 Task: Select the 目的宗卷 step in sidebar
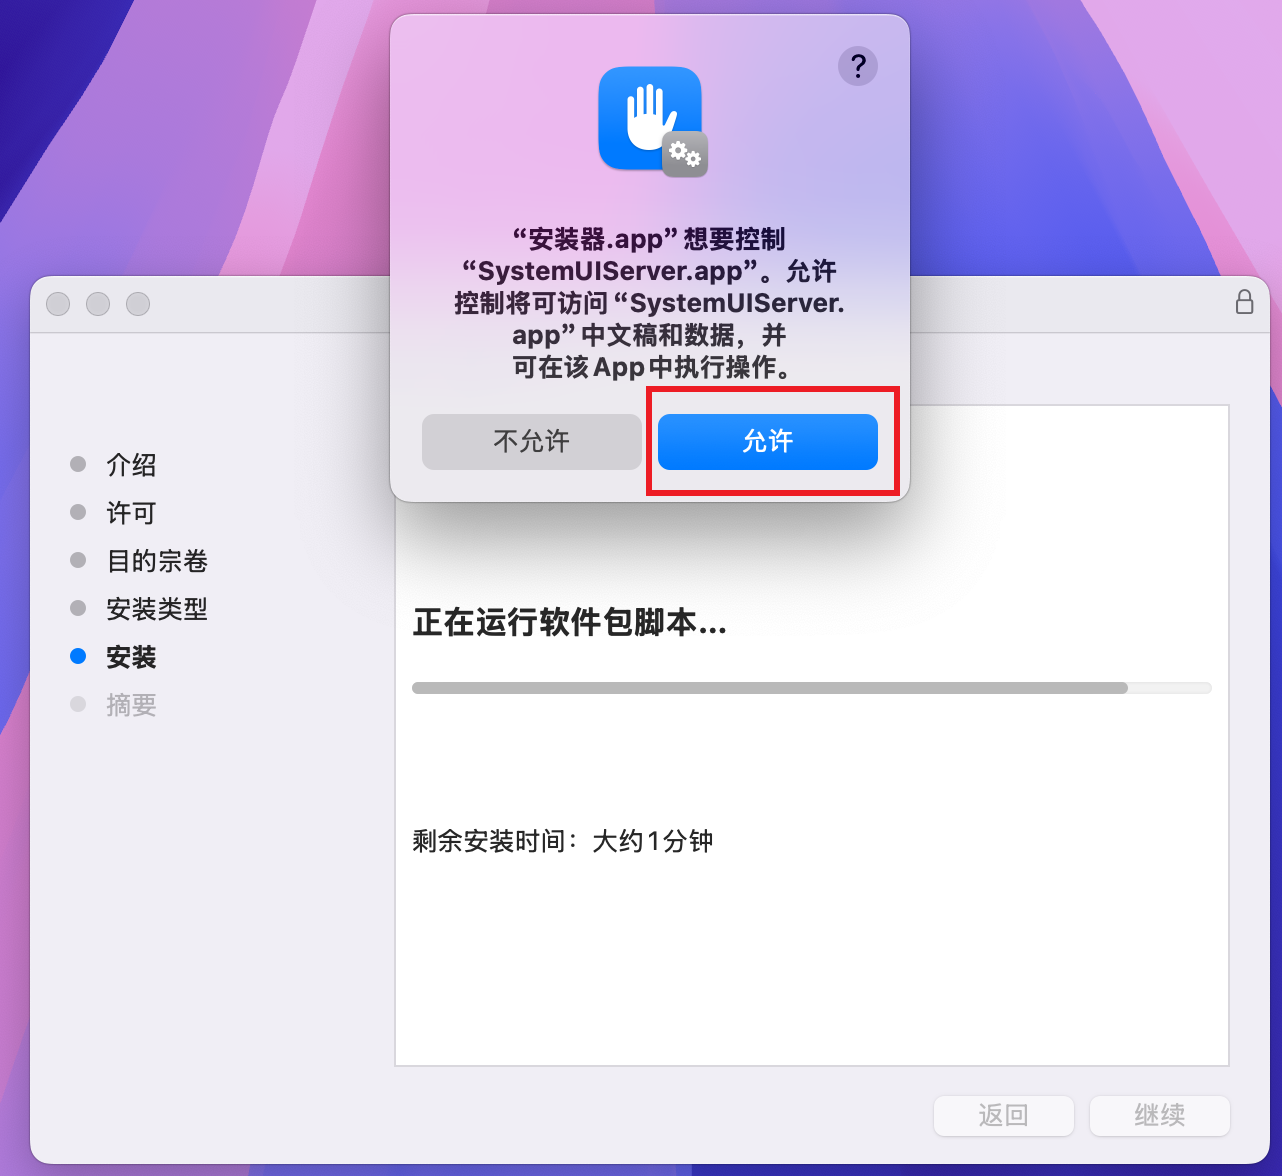(157, 561)
